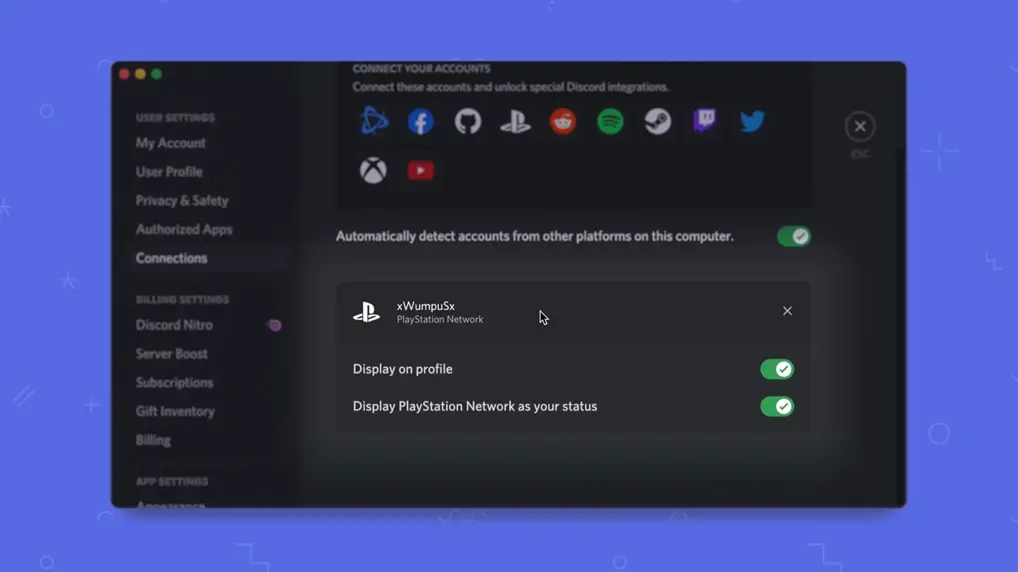
Task: Remove the xWumpuSx PlayStation connection
Action: click(788, 311)
